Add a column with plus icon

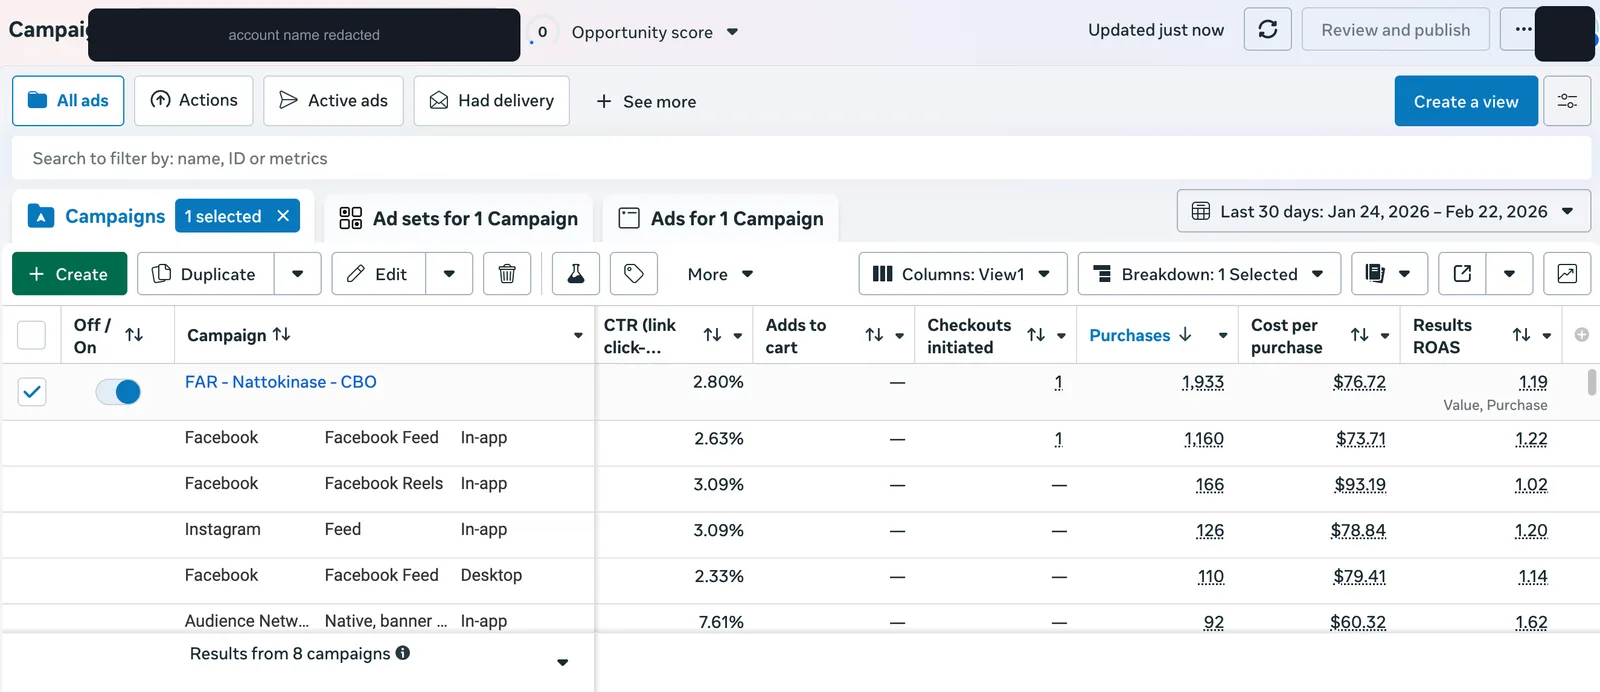(1582, 335)
